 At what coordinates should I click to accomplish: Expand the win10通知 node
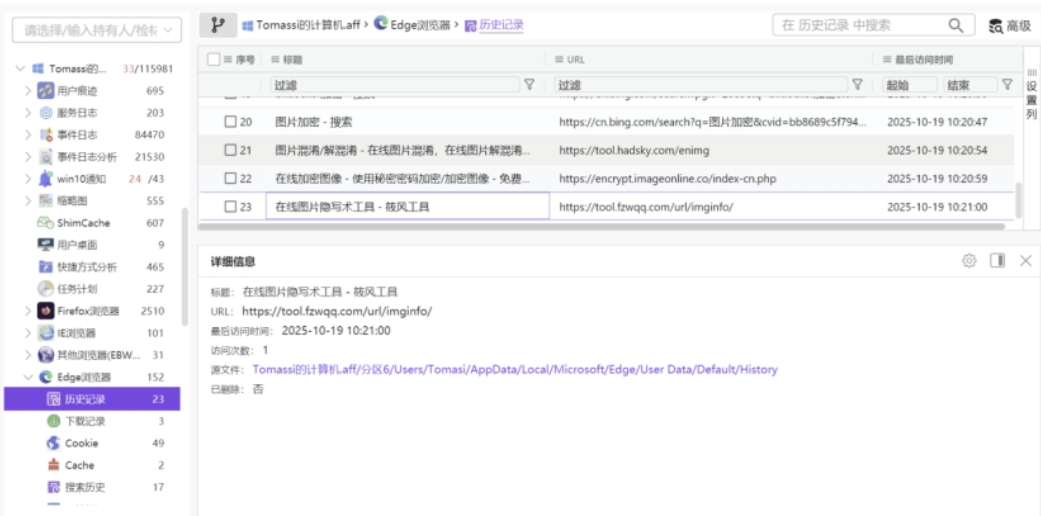pos(28,179)
